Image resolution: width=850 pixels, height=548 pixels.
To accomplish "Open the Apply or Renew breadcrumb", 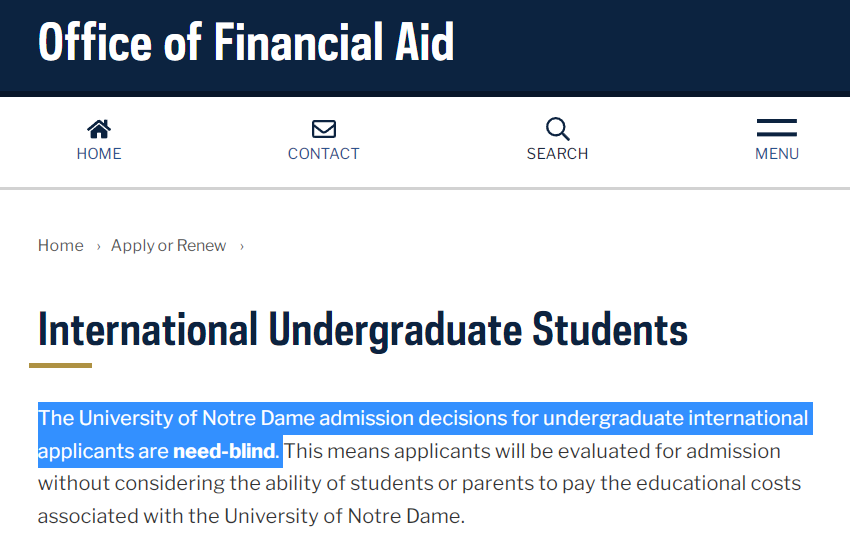I will [168, 246].
